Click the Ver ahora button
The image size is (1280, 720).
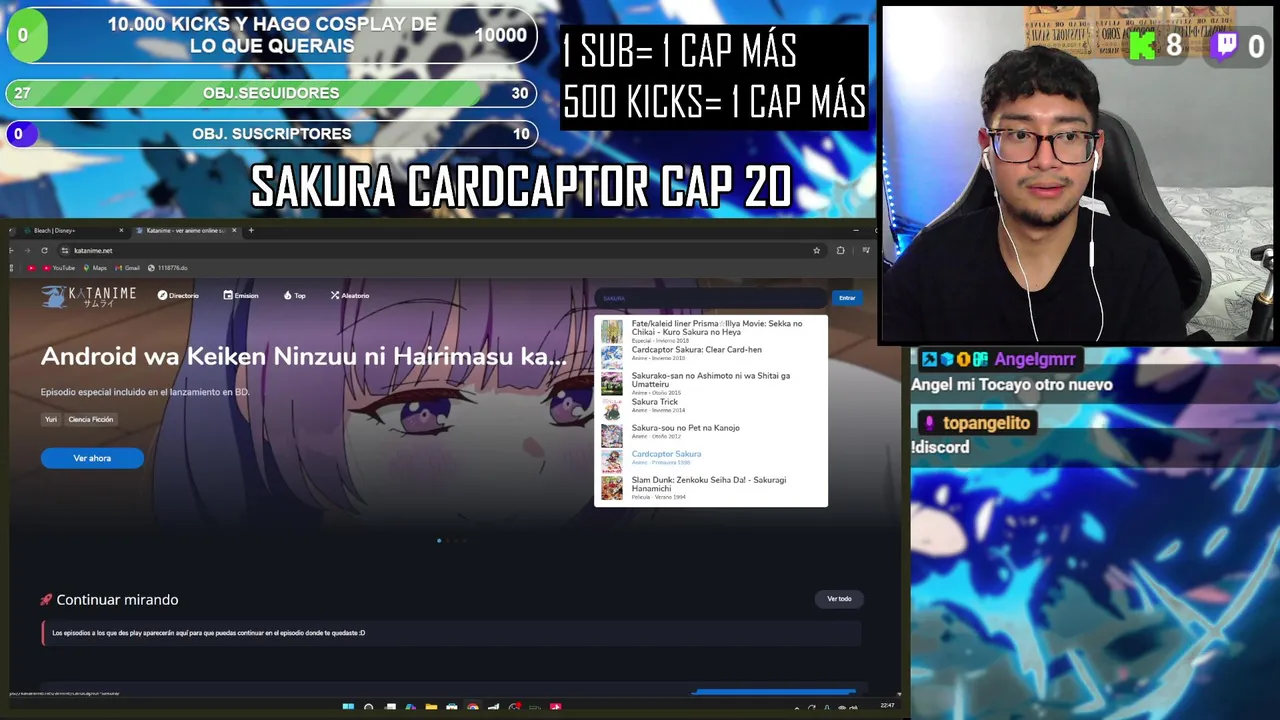(x=92, y=458)
